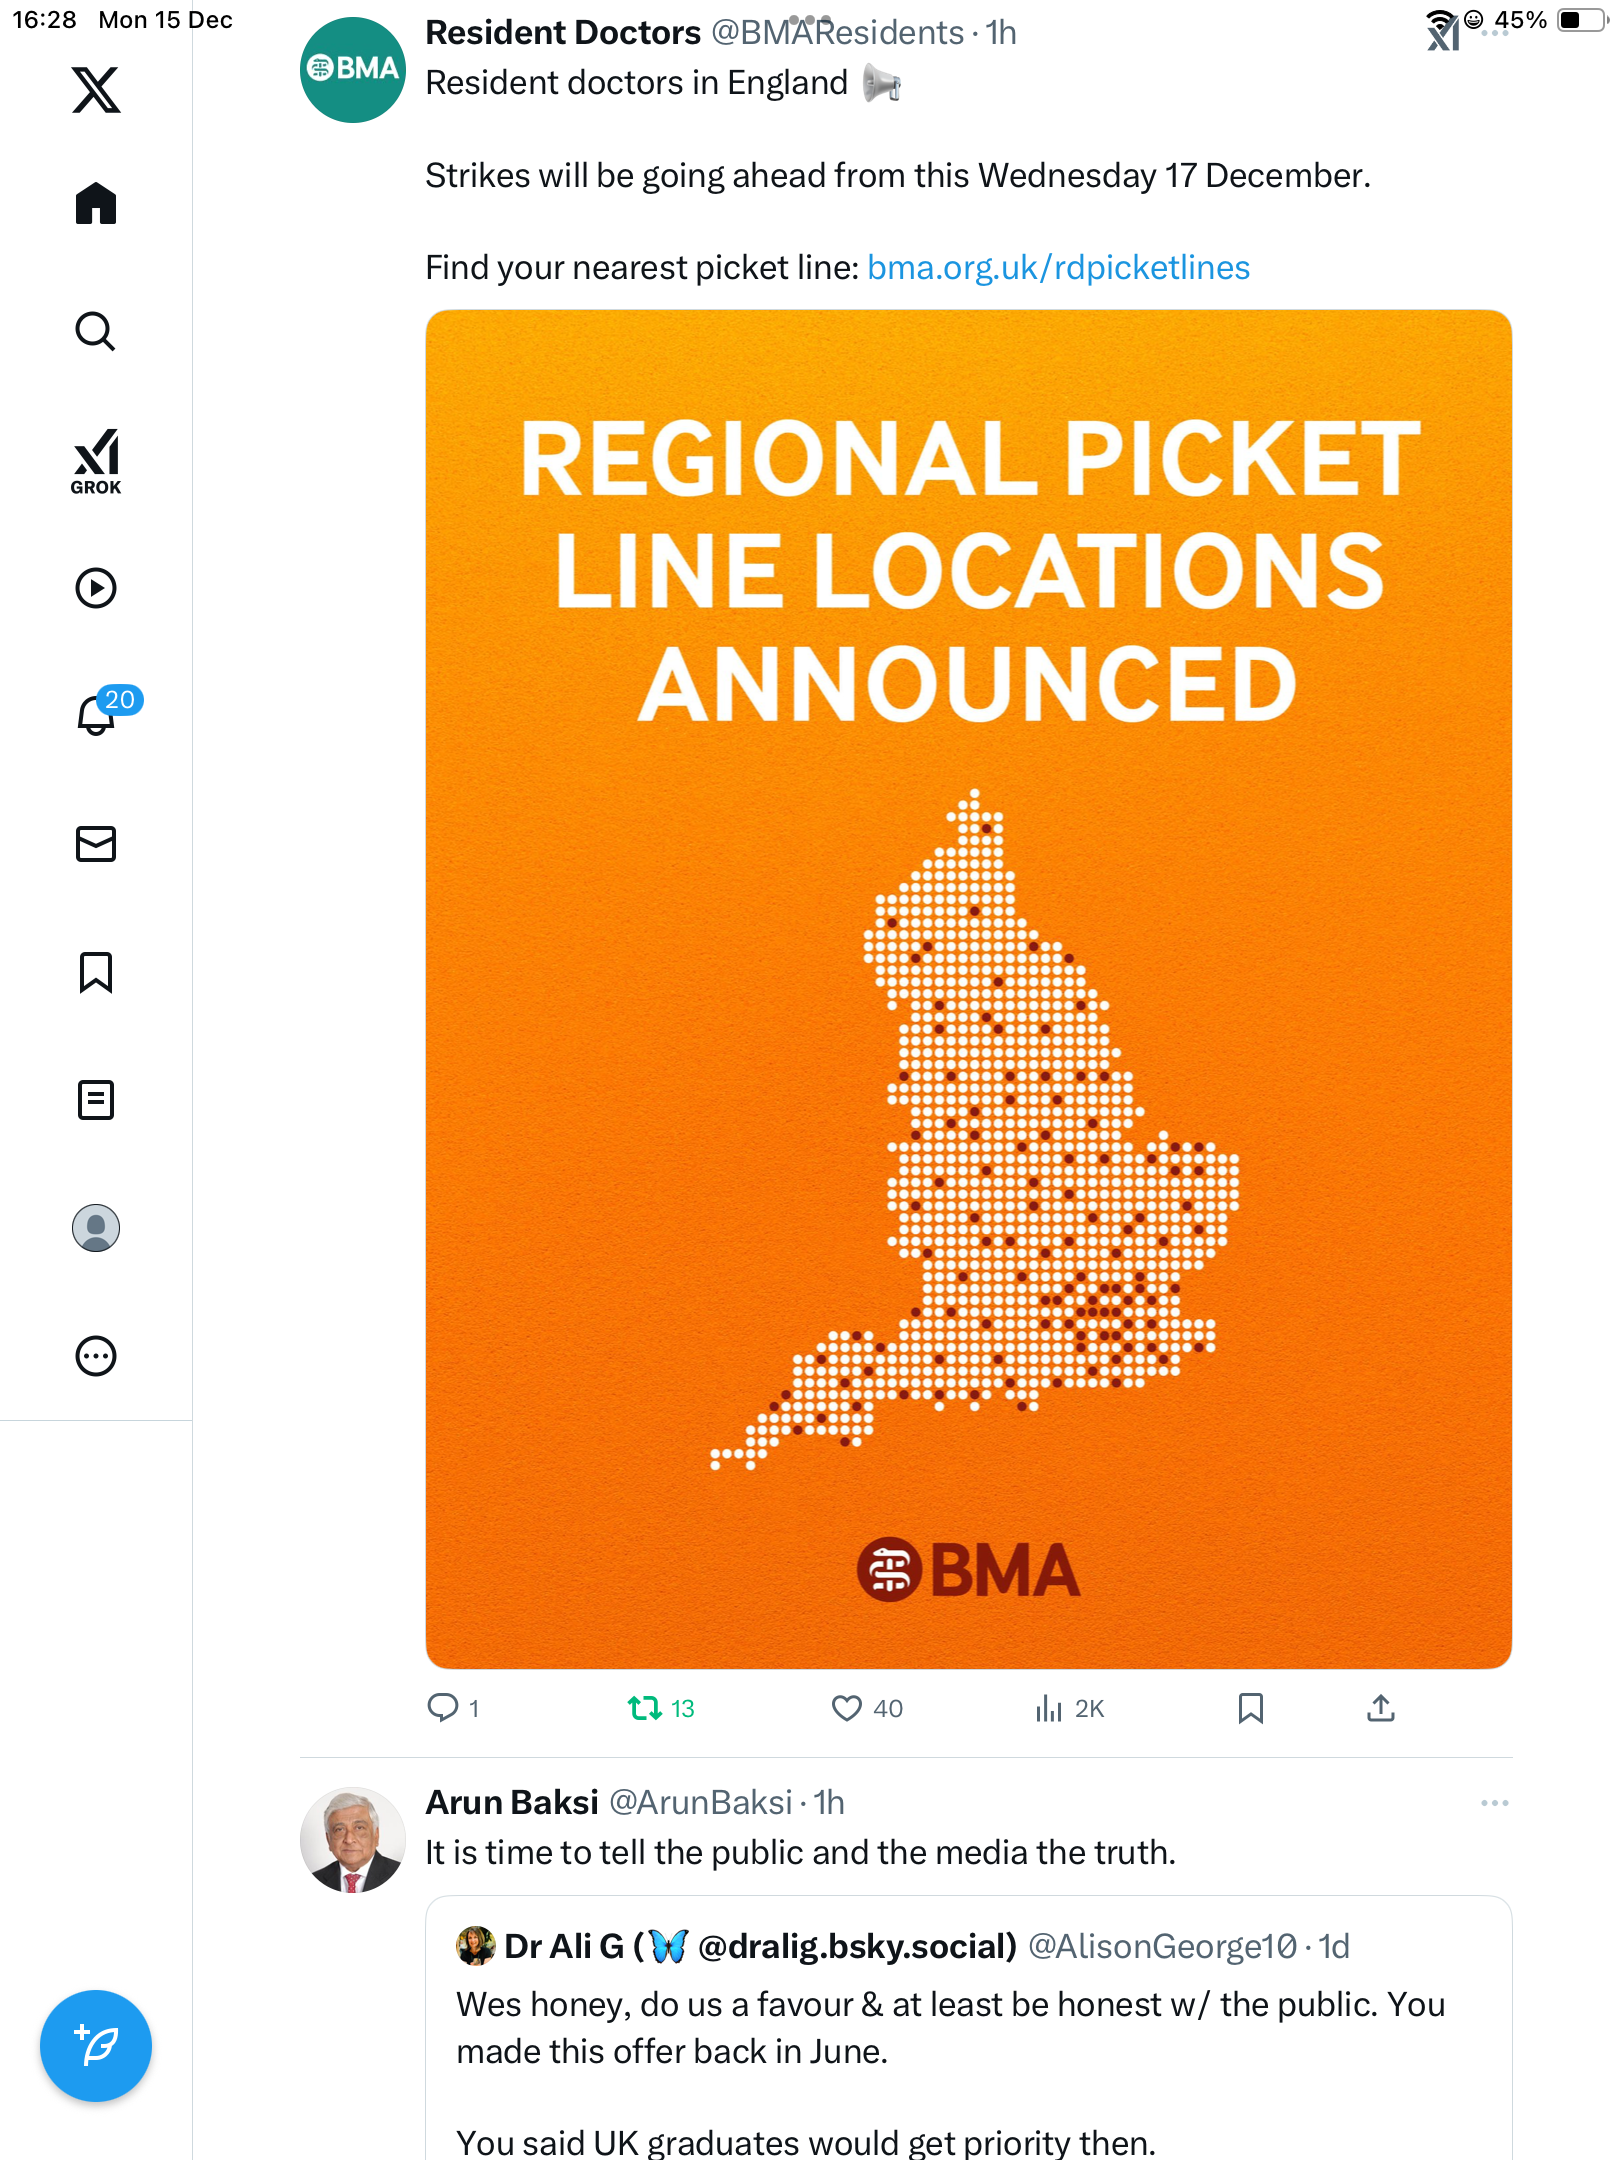Expand the sidebar More options circle

[96, 1356]
